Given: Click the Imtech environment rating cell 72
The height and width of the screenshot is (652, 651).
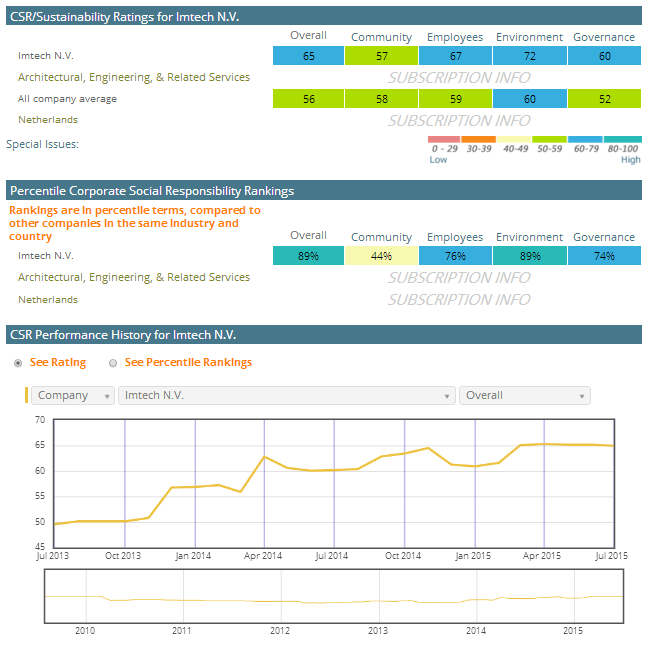Looking at the screenshot, I should click(530, 56).
